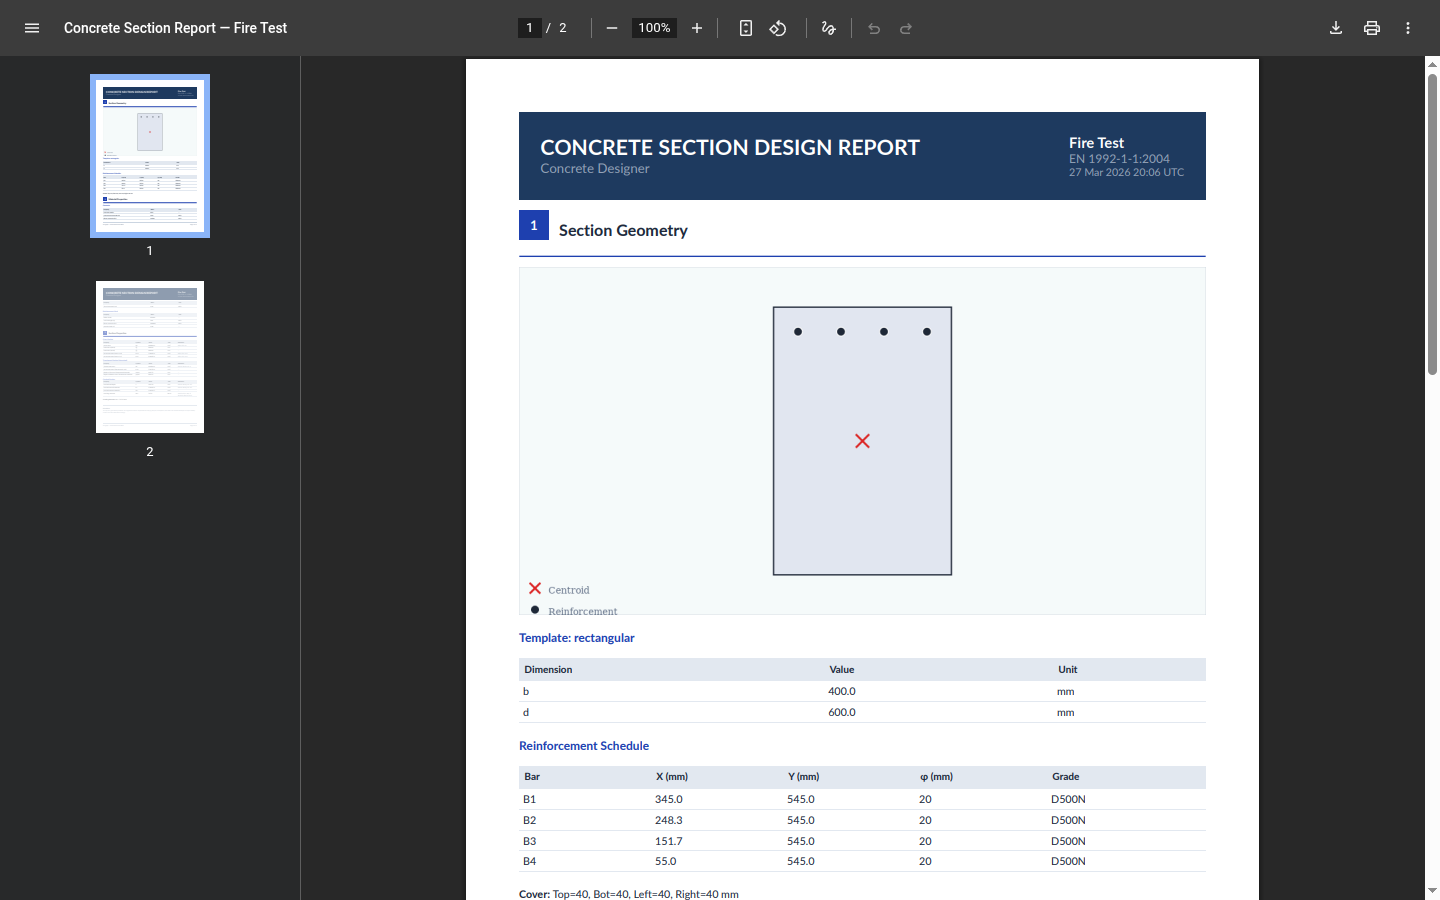Click grade D500N for bar B4
1440x900 pixels.
[1068, 861]
